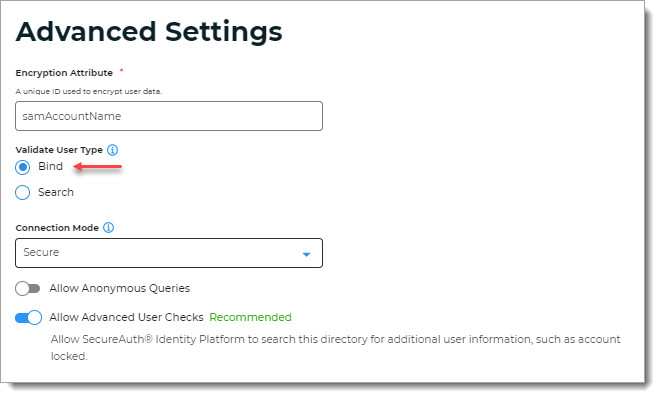Click the Allow Advanced User Checks label
The height and width of the screenshot is (398, 660).
(x=126, y=317)
